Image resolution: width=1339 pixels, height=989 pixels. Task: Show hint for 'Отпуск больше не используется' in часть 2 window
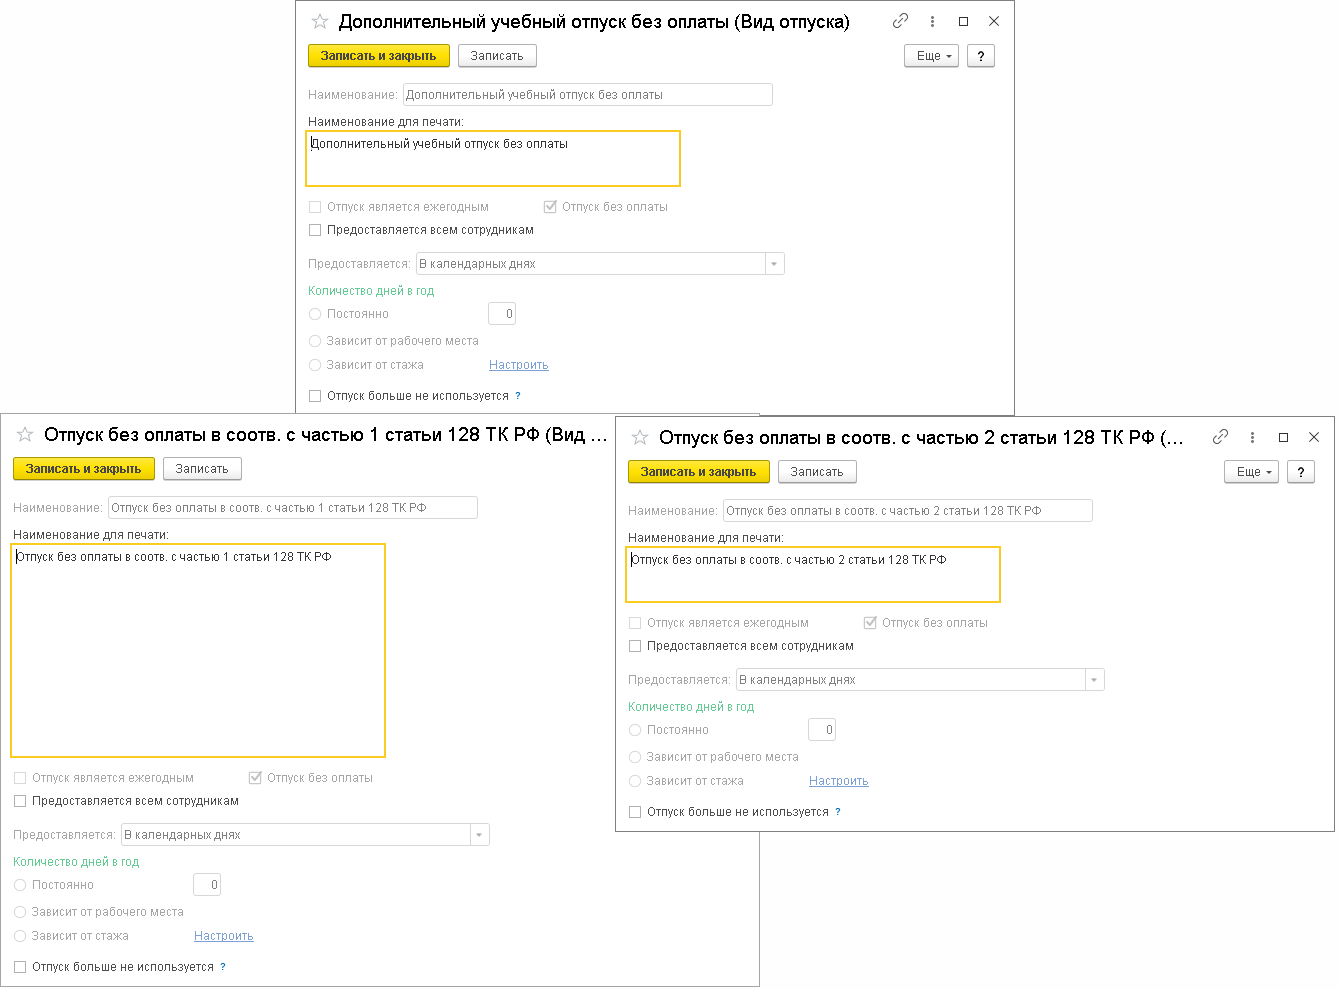pyautogui.click(x=838, y=812)
